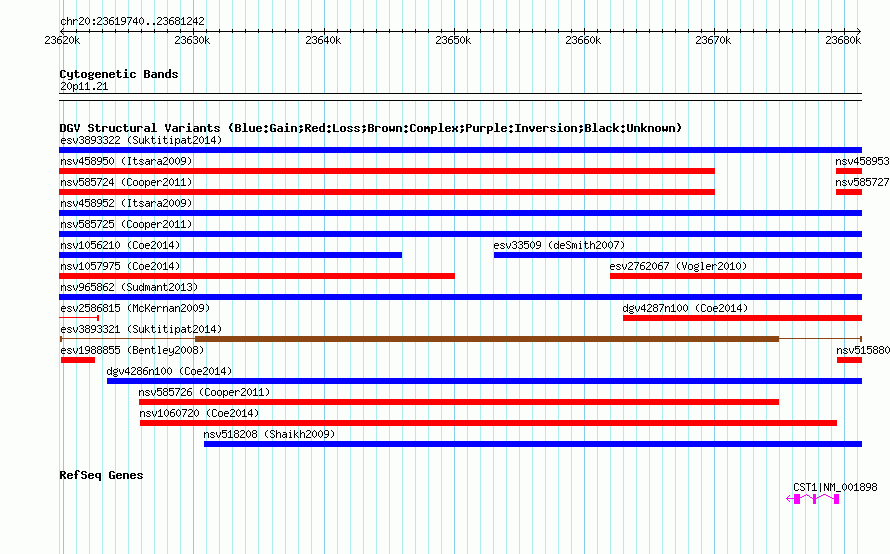The image size is (890, 554).
Task: Click the RefSeq Genes track title
Action: (101, 475)
